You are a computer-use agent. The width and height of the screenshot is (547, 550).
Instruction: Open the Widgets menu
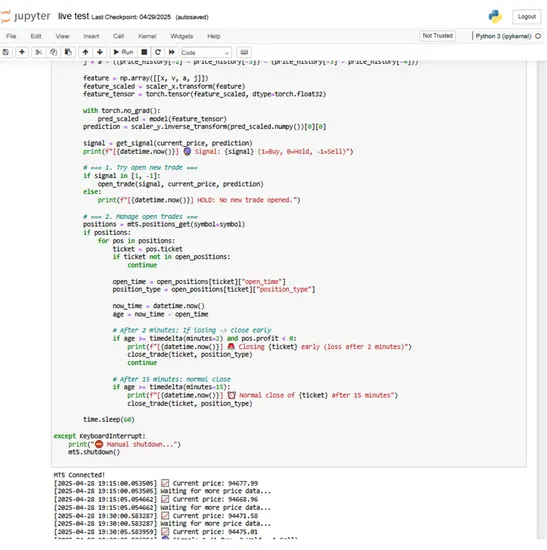(182, 36)
